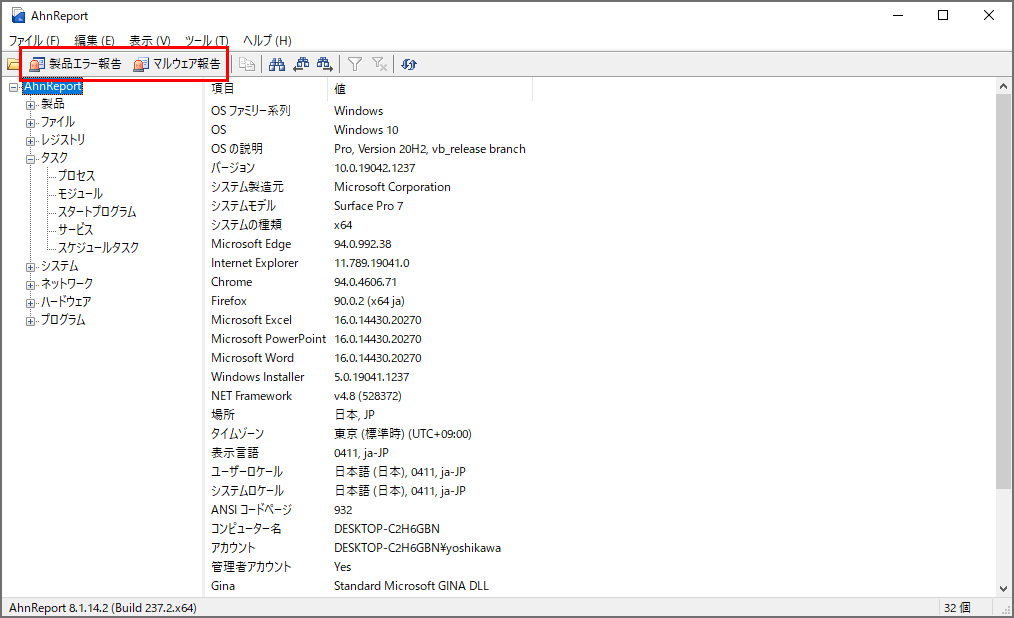Click the 32 個 status bar count
Image resolution: width=1014 pixels, height=618 pixels.
[x=957, y=608]
